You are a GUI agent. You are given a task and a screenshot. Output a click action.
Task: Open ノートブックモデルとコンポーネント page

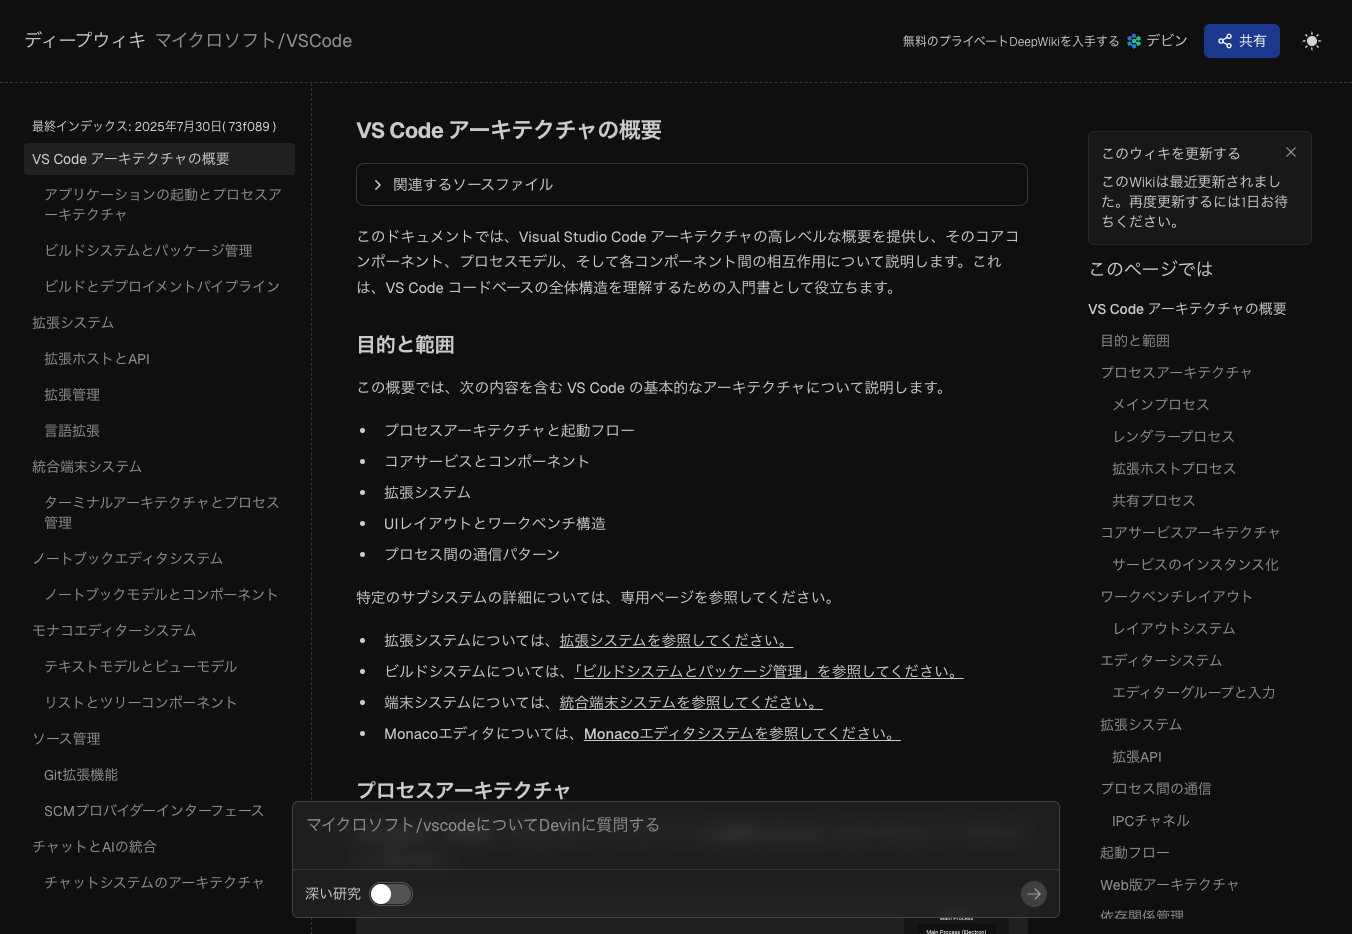(x=161, y=594)
